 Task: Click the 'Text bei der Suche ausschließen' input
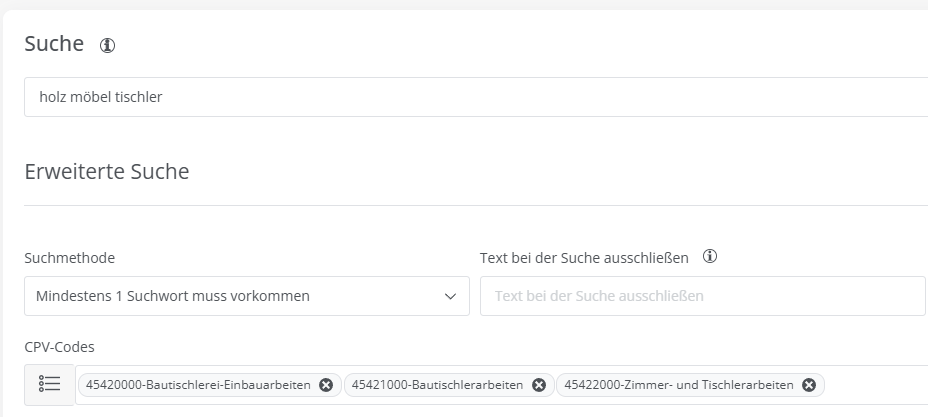click(x=702, y=296)
